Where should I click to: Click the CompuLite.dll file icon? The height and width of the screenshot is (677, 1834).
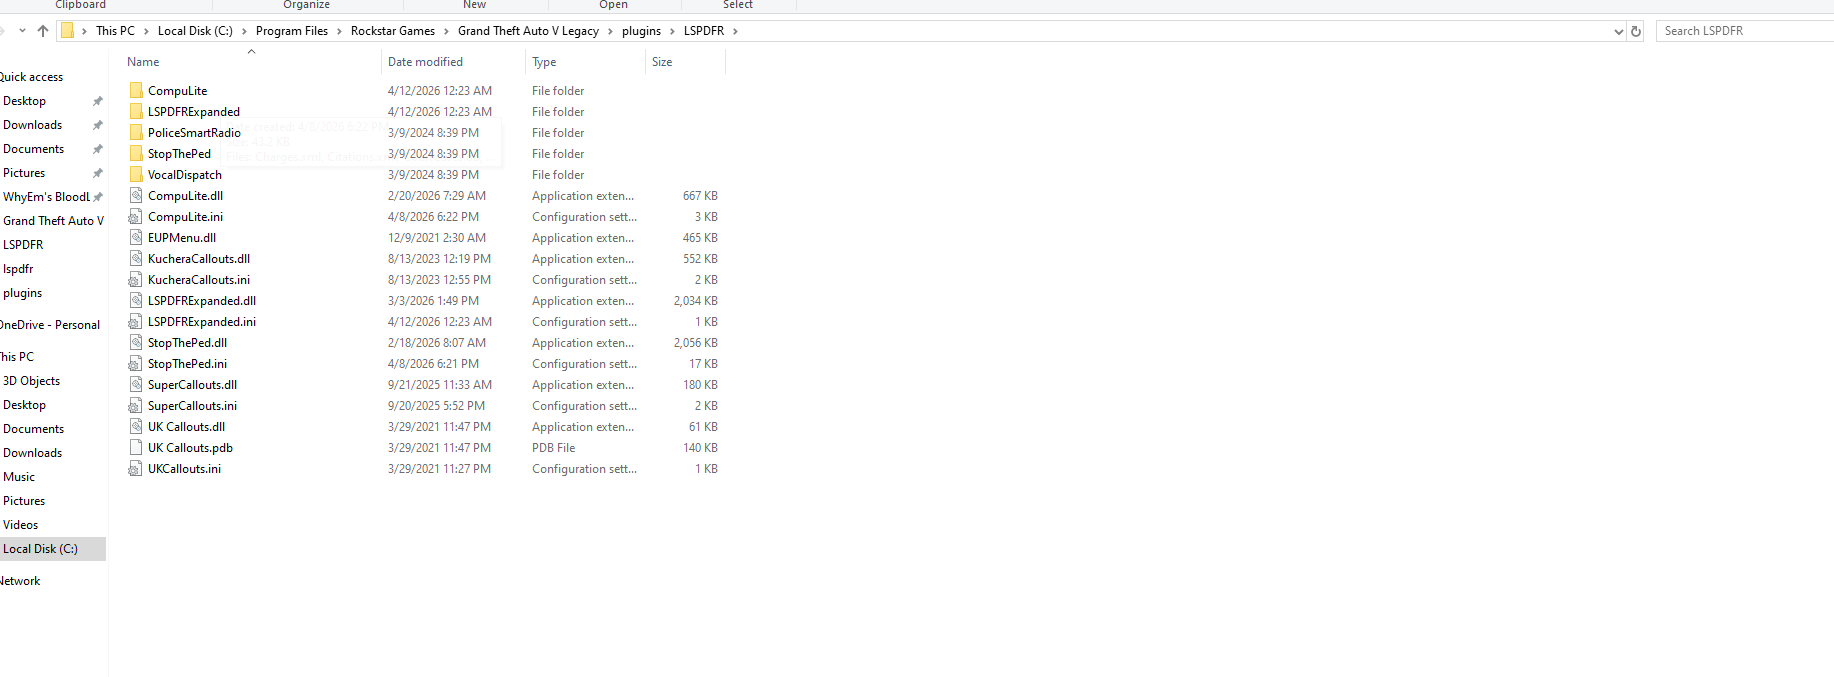click(x=136, y=196)
